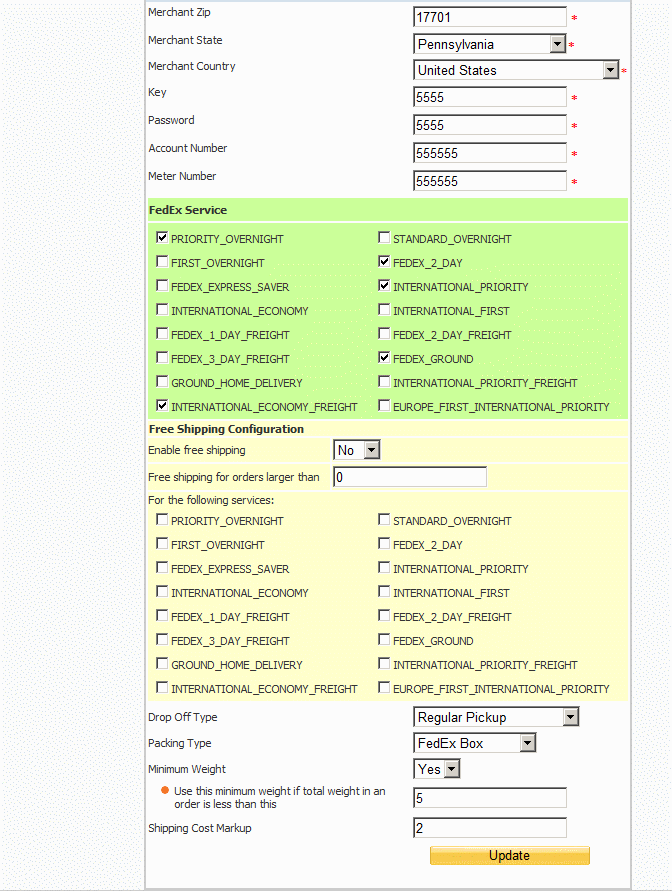Uncheck FEDEX_GROUND in FedEx Service section
672x891 pixels.
[384, 357]
